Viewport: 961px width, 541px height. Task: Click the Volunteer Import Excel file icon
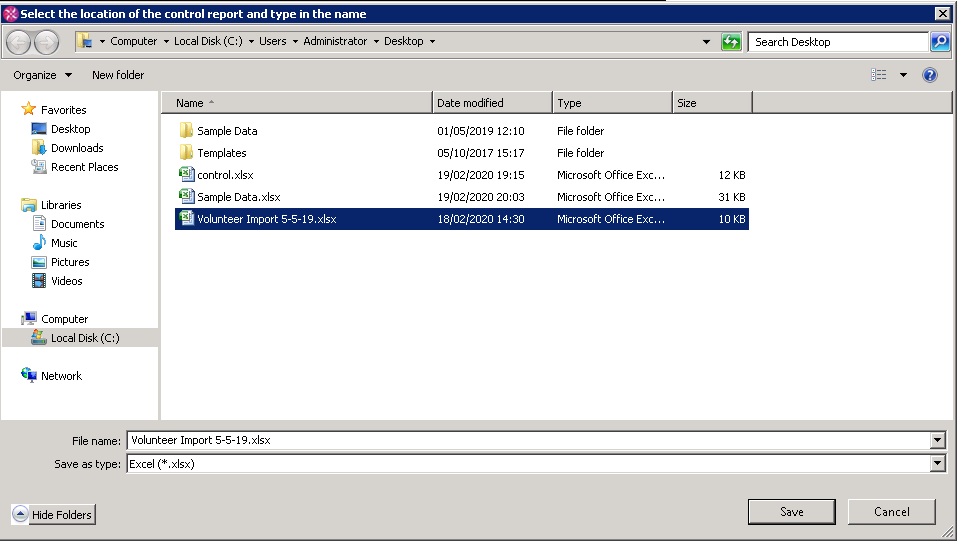(186, 219)
